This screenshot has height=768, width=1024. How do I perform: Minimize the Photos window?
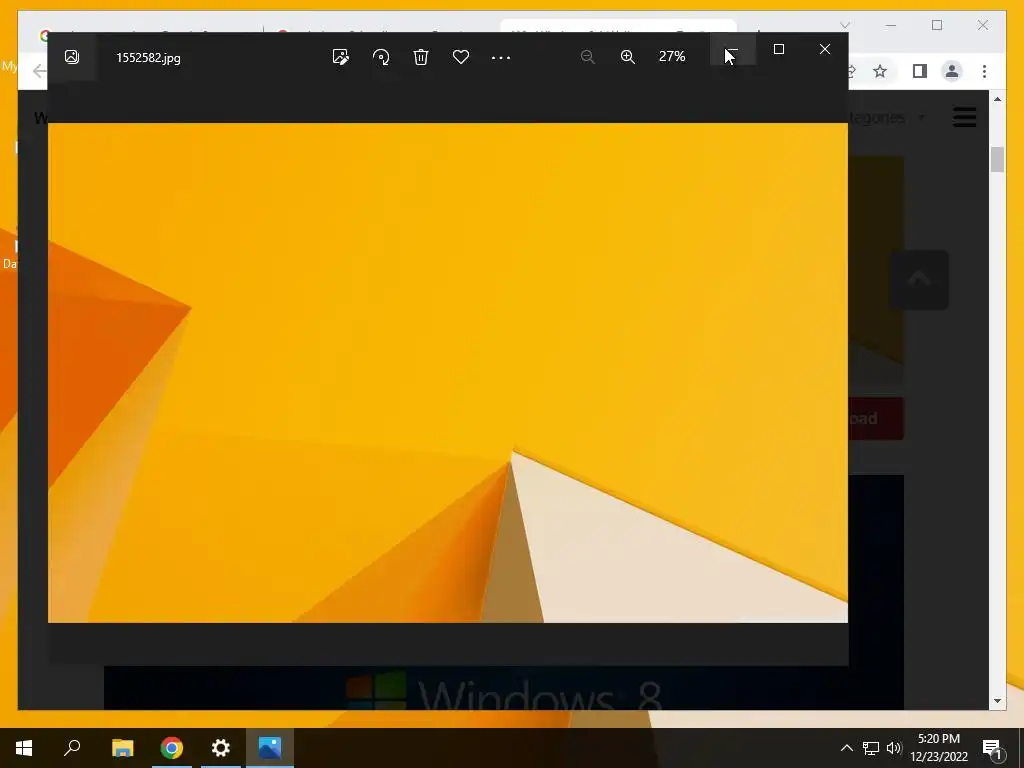(x=733, y=49)
